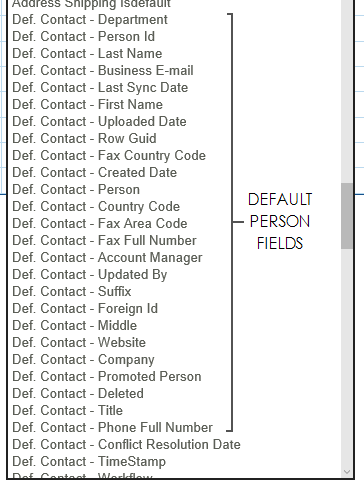
Task: Select Def. Contact - Account Manager
Action: pyautogui.click(x=107, y=257)
